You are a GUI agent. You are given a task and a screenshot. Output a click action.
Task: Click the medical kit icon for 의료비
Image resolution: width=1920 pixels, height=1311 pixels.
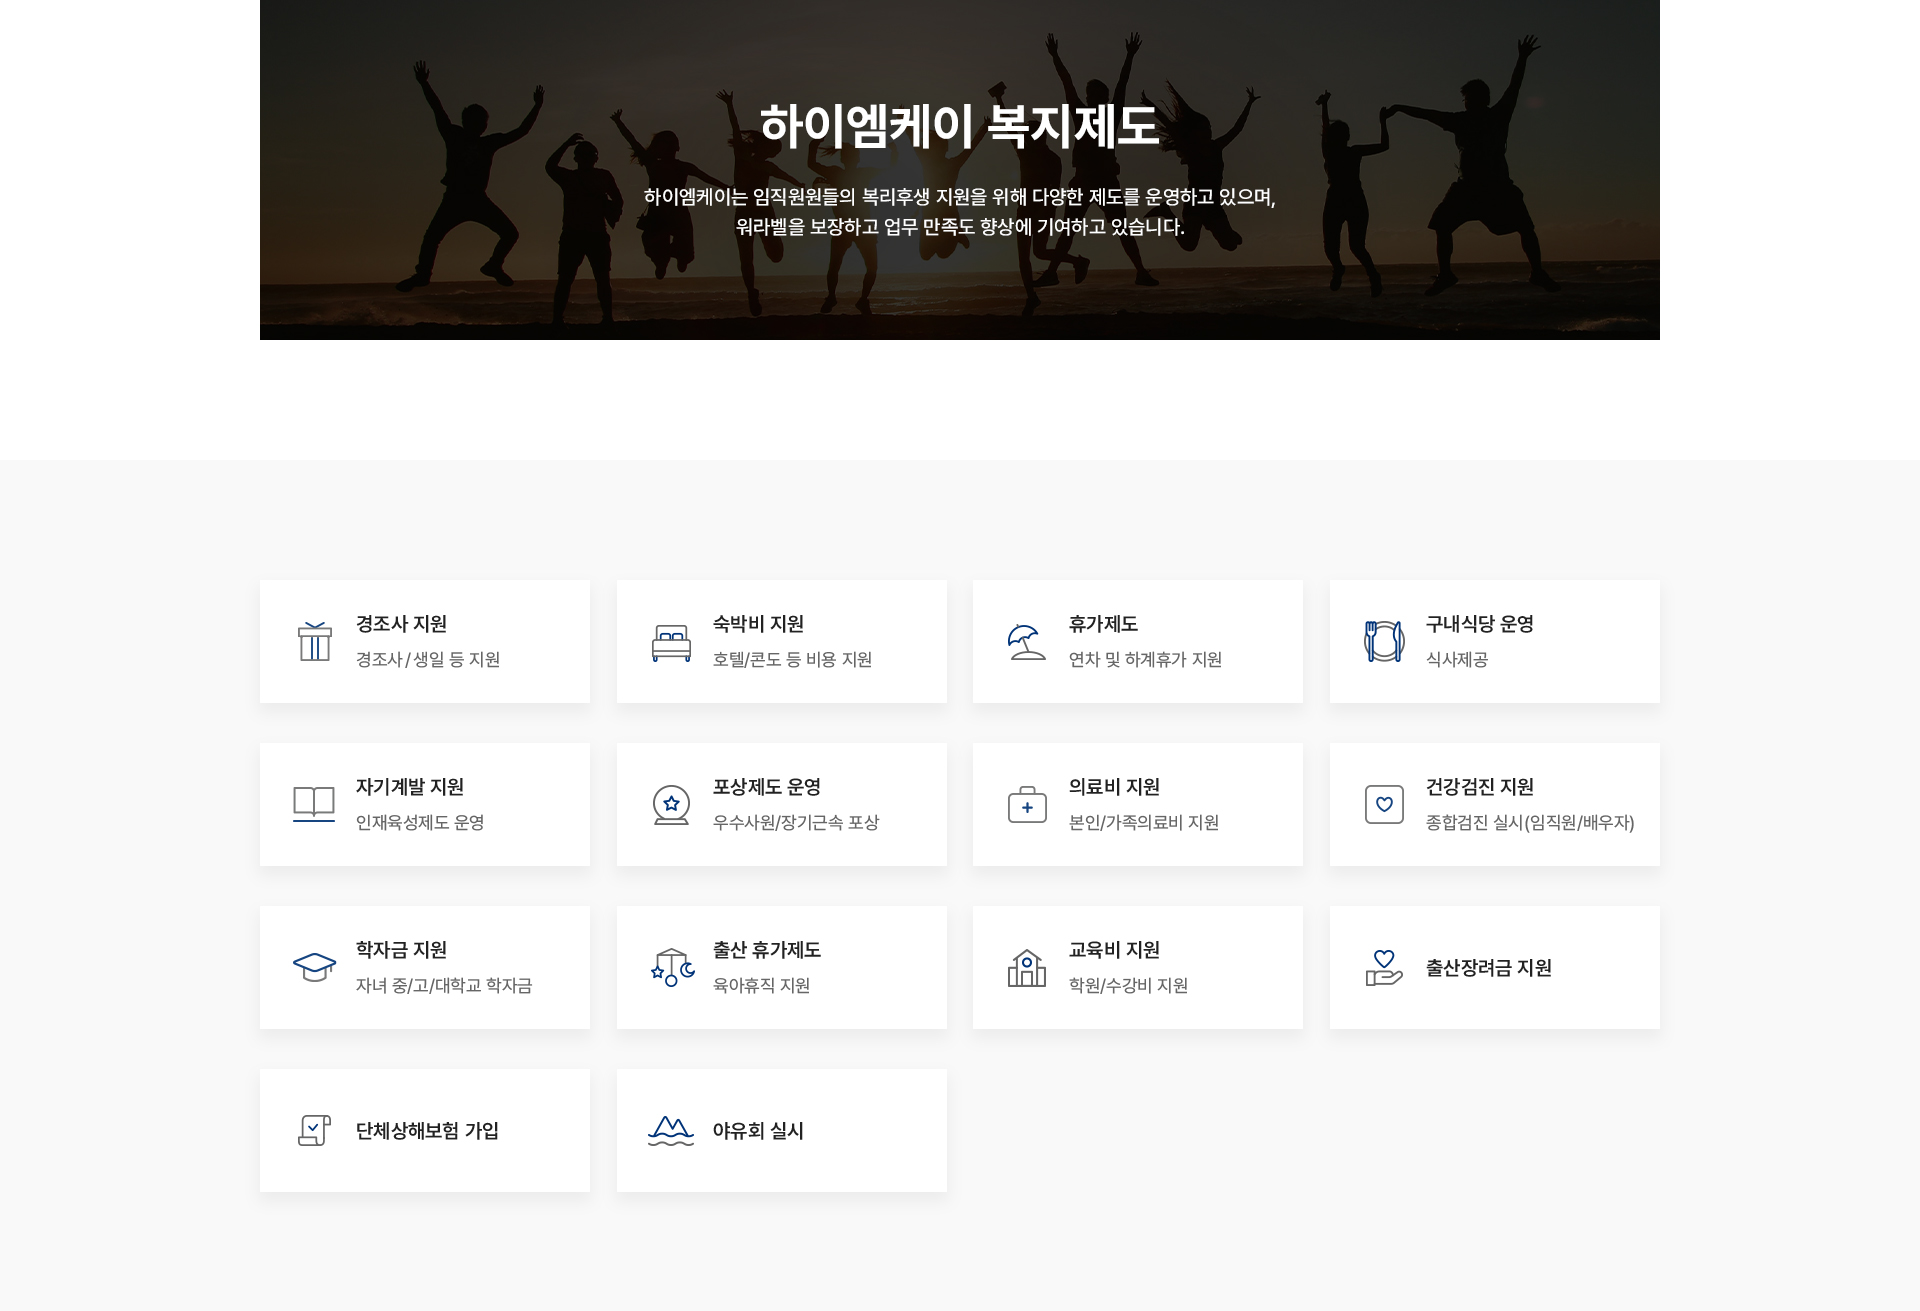pos(1027,804)
